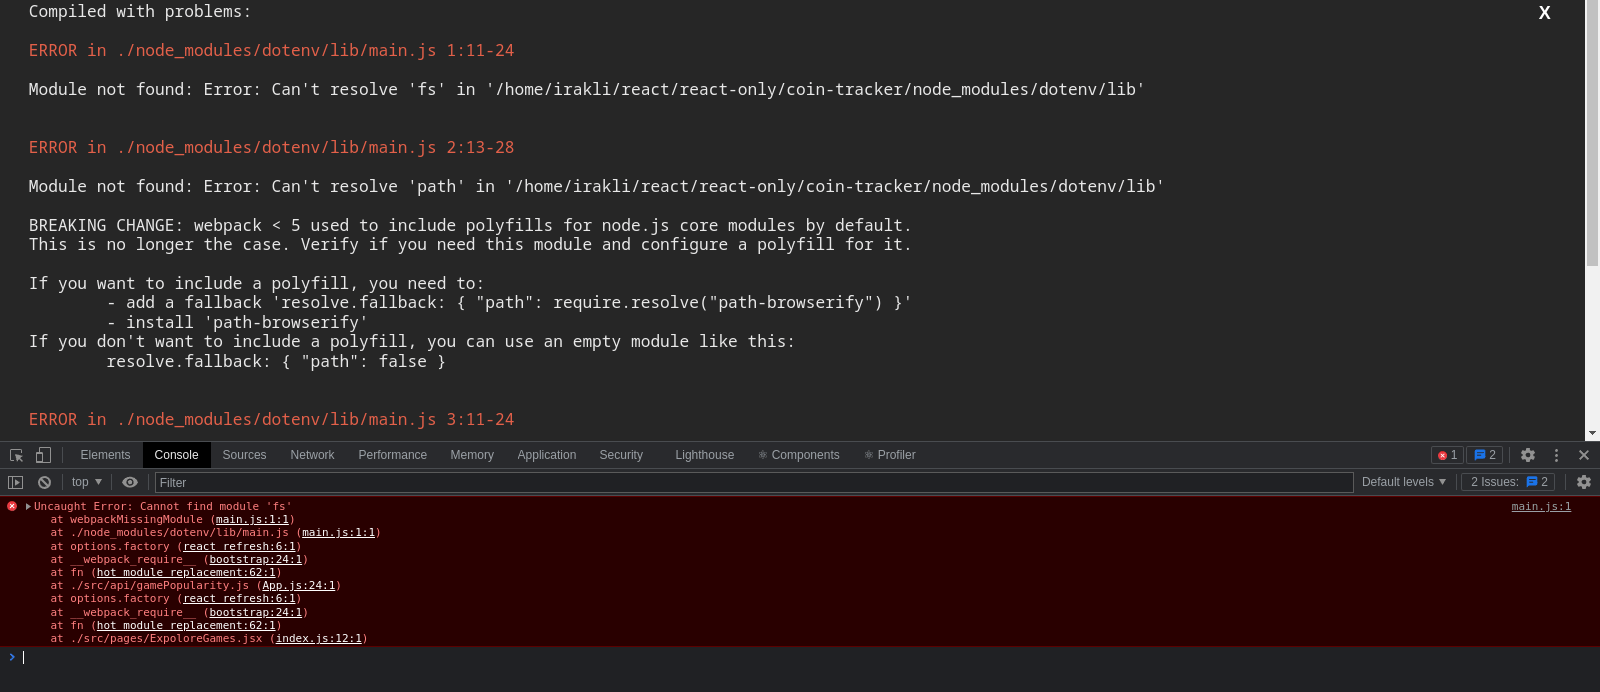The width and height of the screenshot is (1600, 692).
Task: Click the red error count badge
Action: point(1447,455)
